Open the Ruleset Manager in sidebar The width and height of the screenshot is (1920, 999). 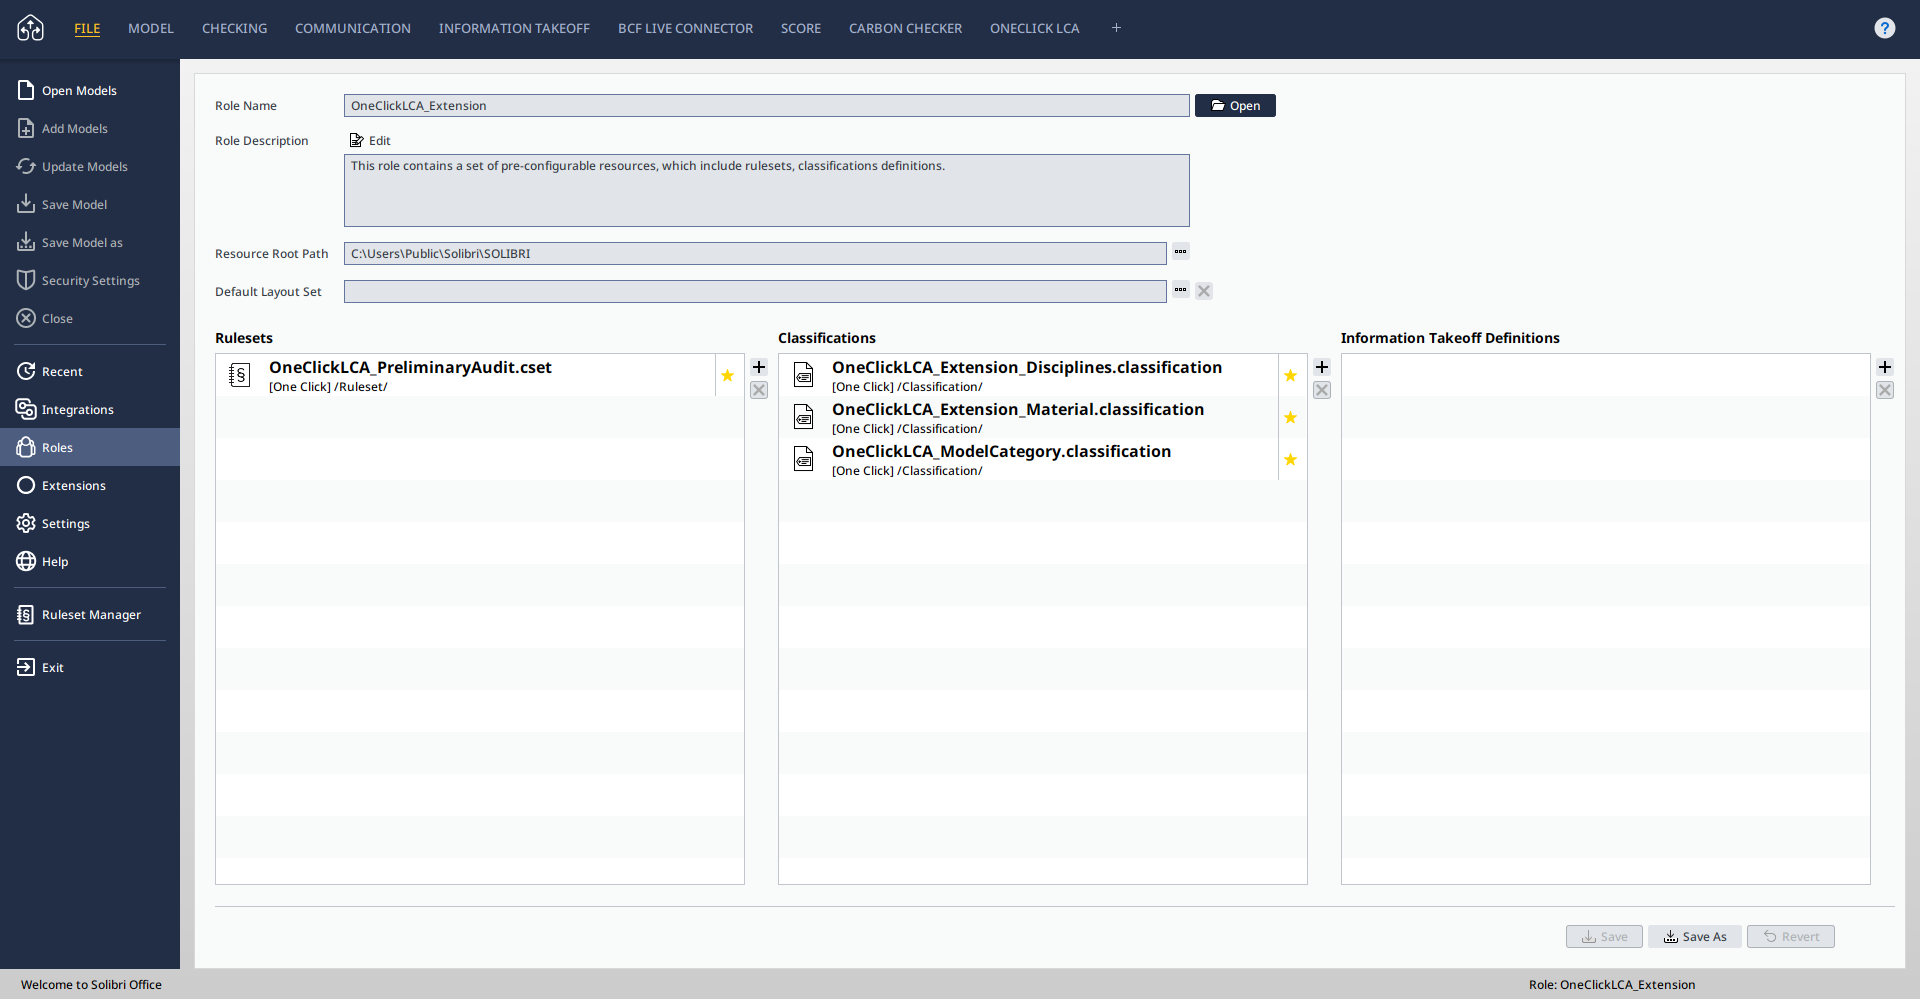click(90, 615)
